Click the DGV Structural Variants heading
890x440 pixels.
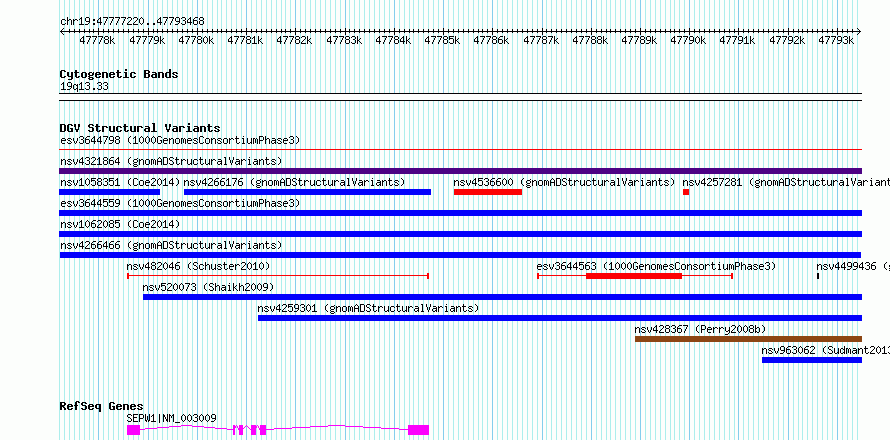point(140,128)
